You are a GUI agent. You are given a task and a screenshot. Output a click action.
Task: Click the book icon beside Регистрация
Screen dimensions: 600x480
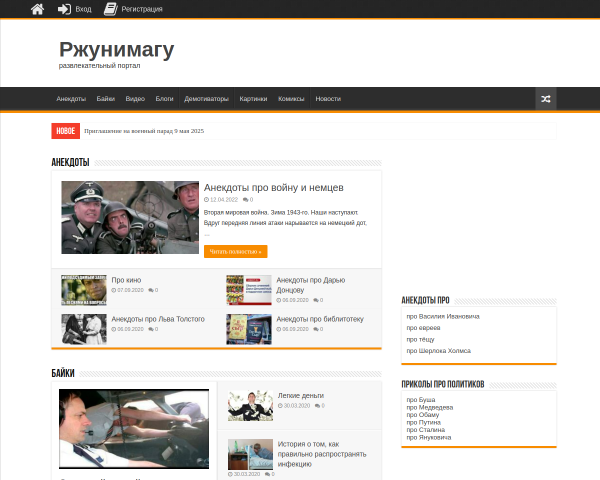click(111, 9)
